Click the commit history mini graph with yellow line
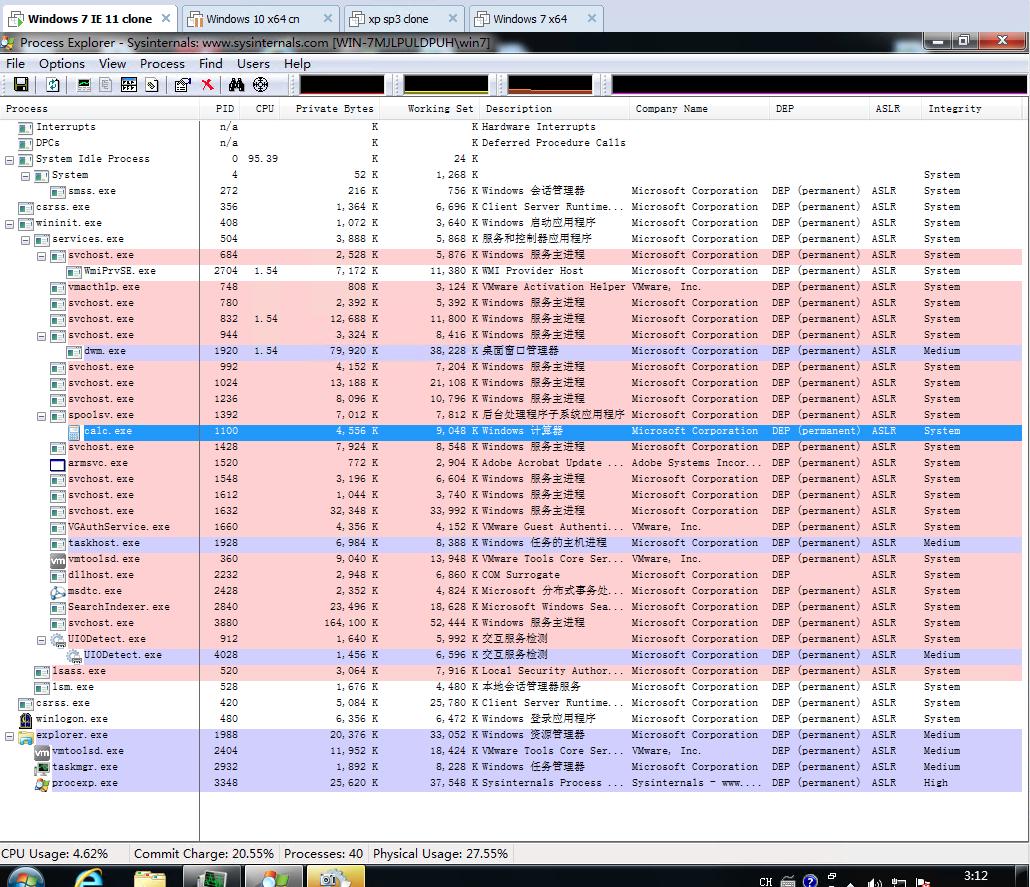Viewport: 1030px width, 887px height. pyautogui.click(x=446, y=85)
